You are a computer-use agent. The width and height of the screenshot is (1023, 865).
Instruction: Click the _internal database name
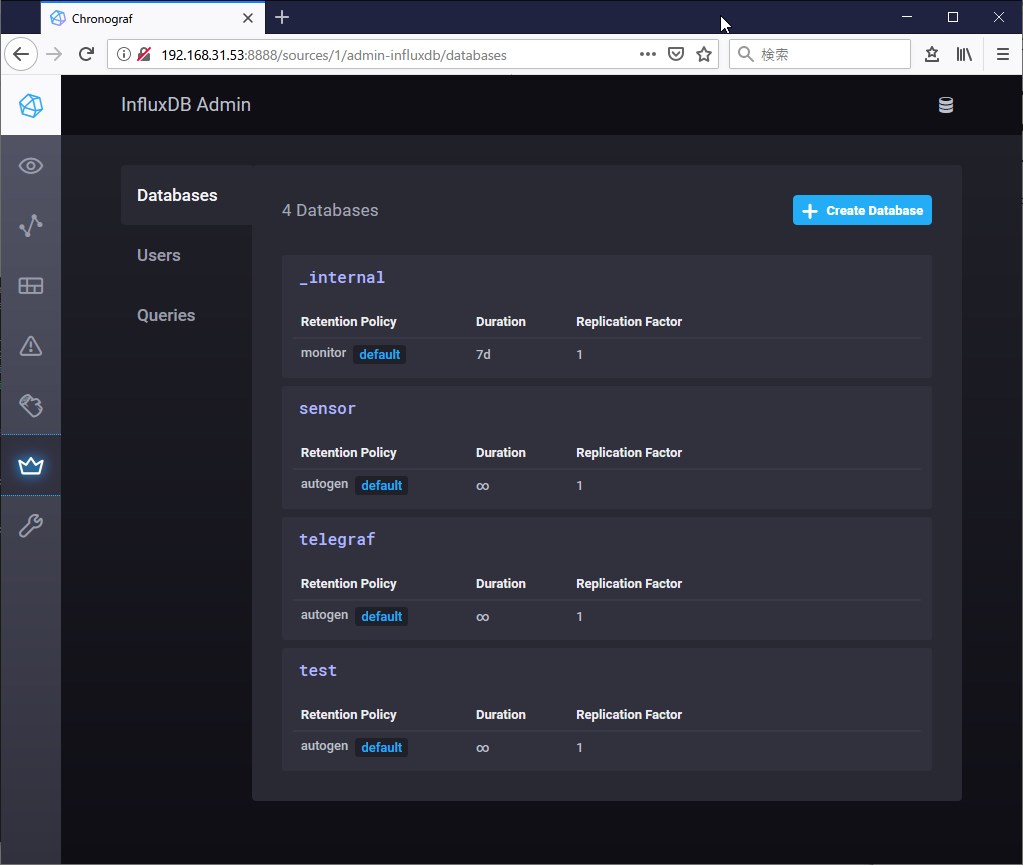pos(342,277)
